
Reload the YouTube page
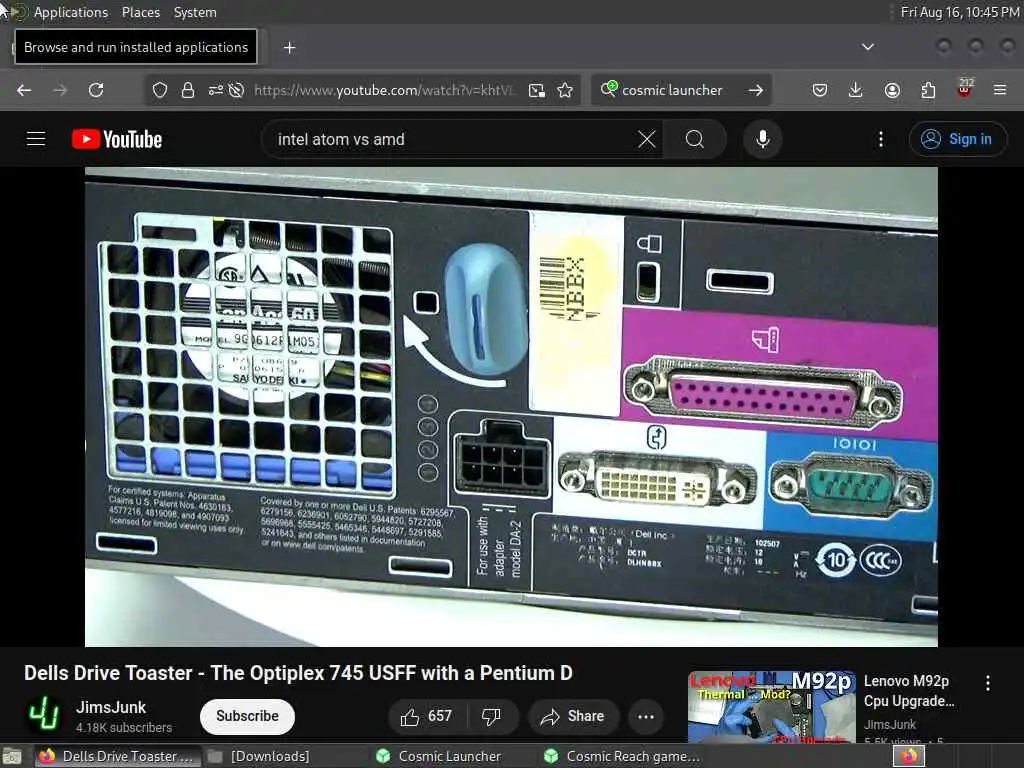pos(96,90)
